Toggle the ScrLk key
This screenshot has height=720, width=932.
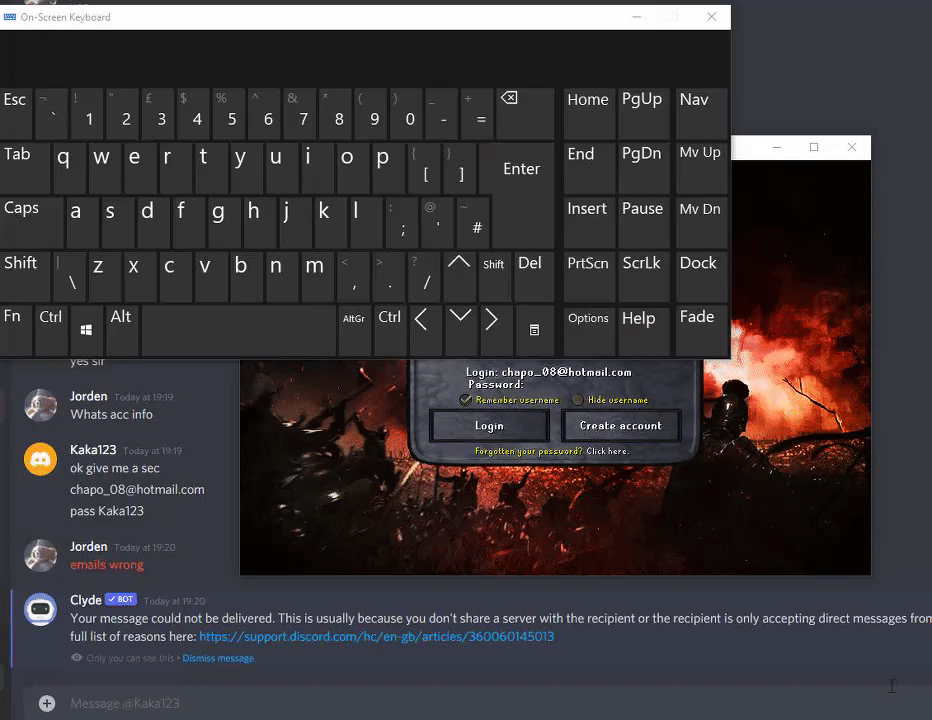coord(644,276)
